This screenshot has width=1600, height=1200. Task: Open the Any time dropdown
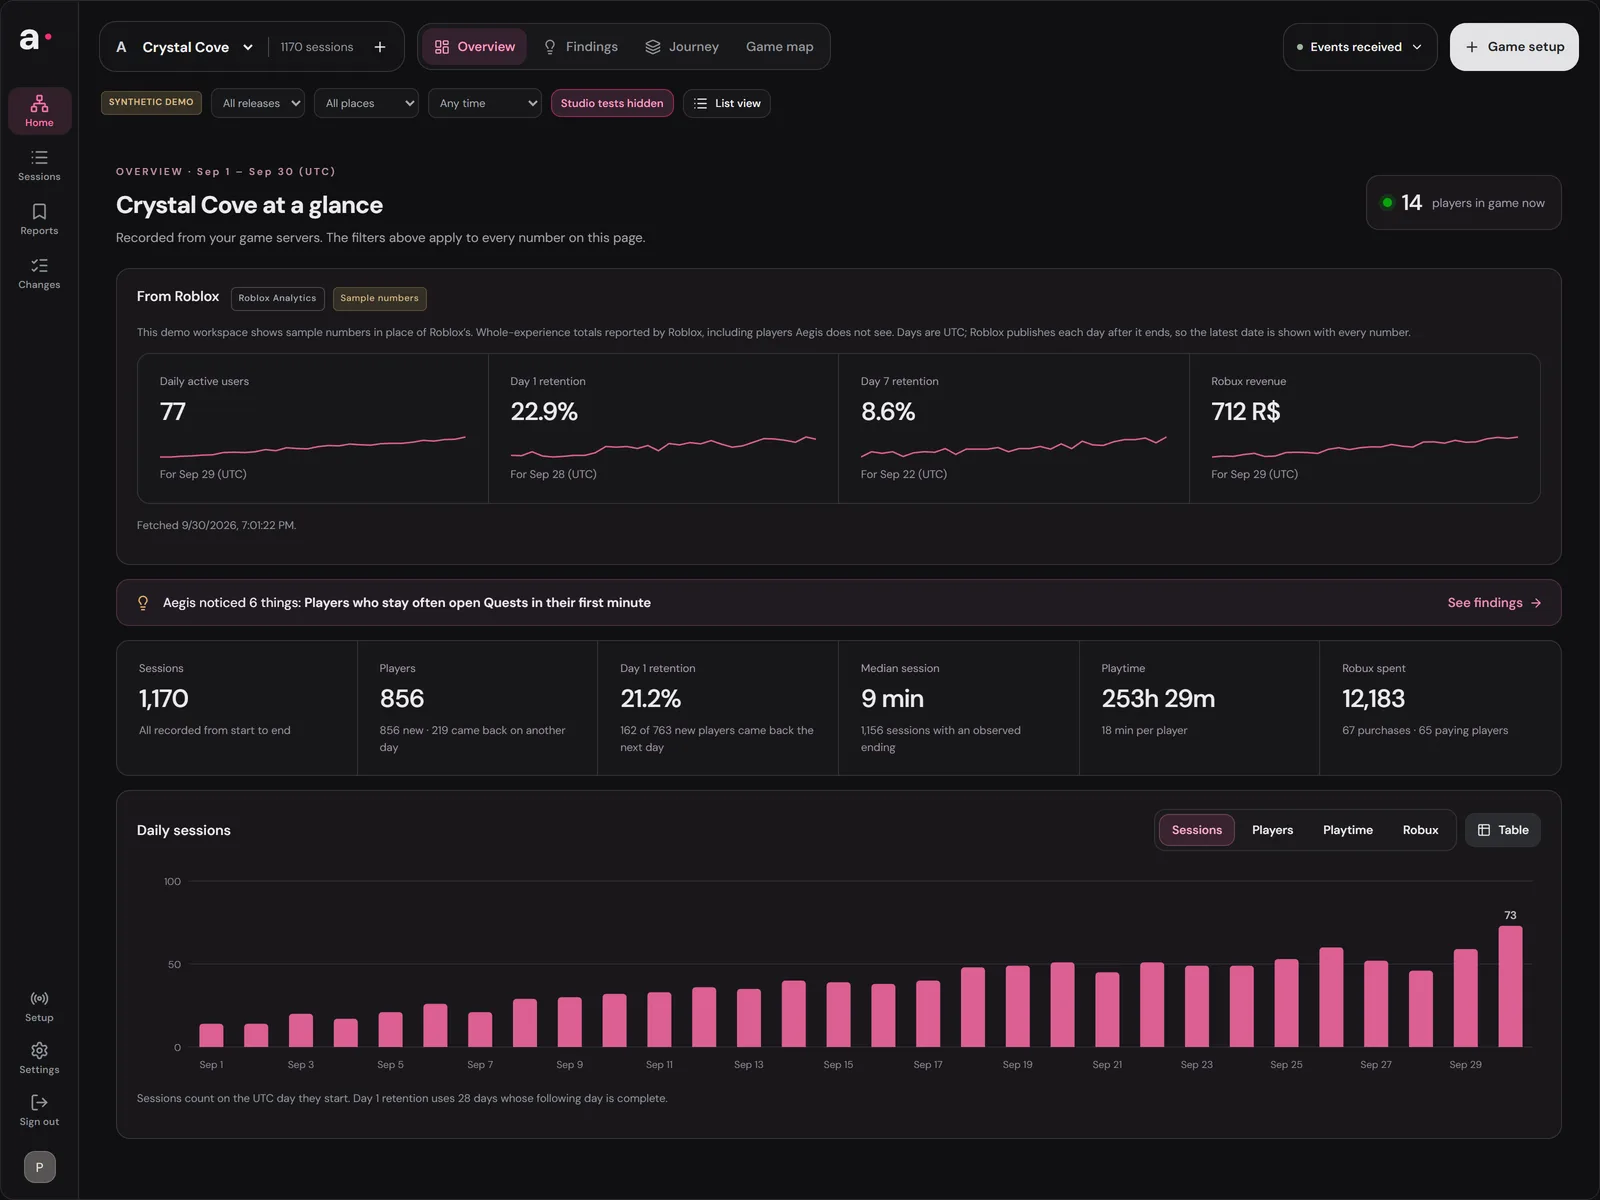(485, 103)
